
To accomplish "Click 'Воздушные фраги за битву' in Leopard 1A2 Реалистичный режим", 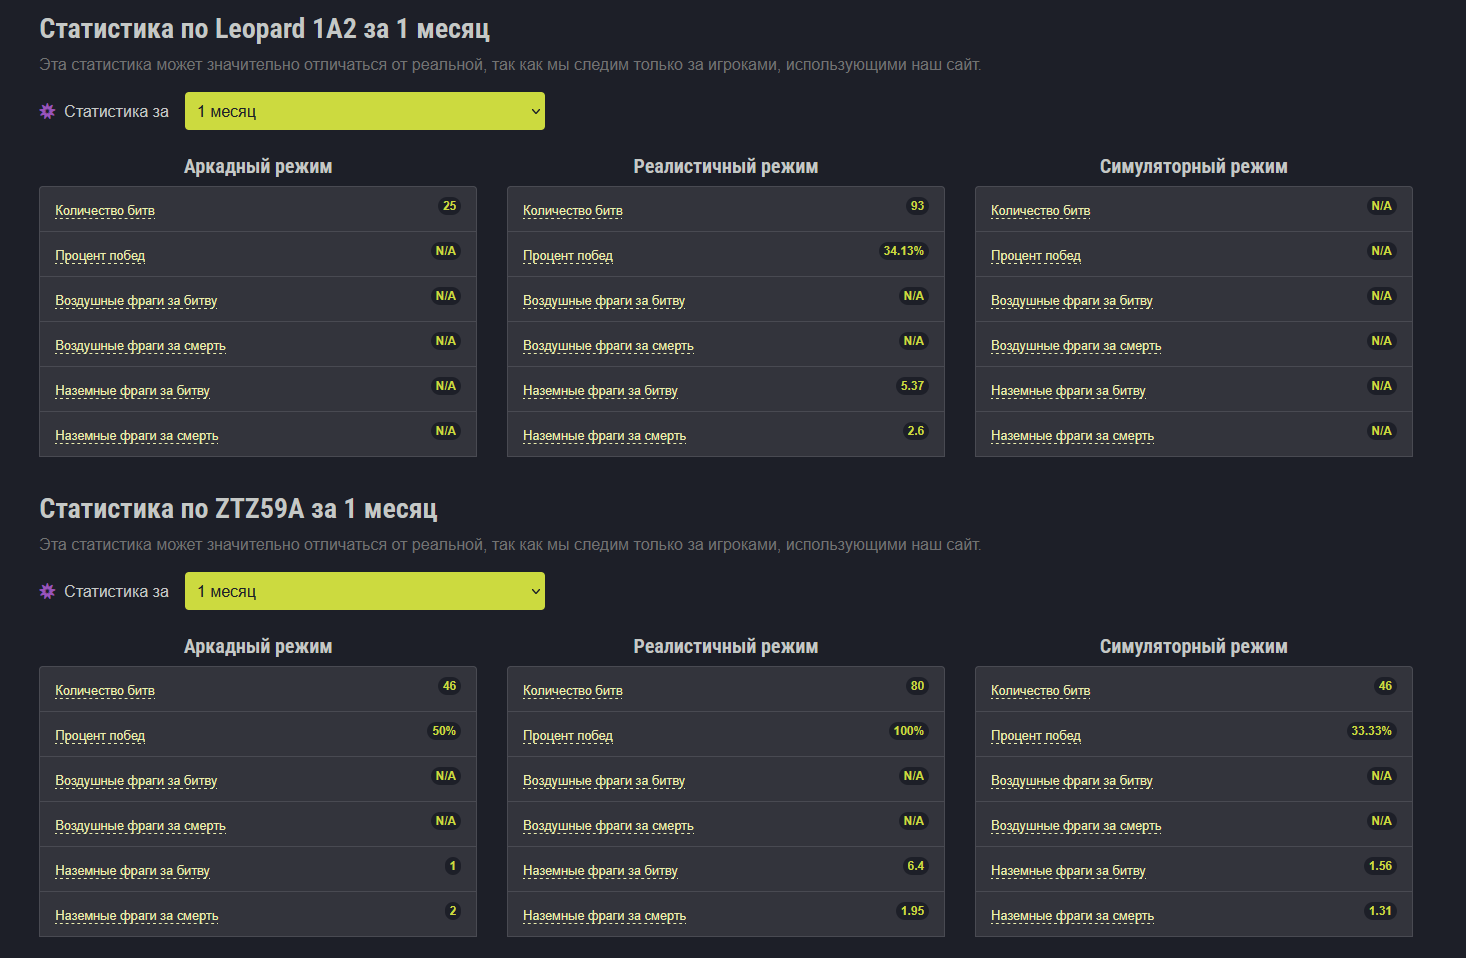I will point(604,300).
